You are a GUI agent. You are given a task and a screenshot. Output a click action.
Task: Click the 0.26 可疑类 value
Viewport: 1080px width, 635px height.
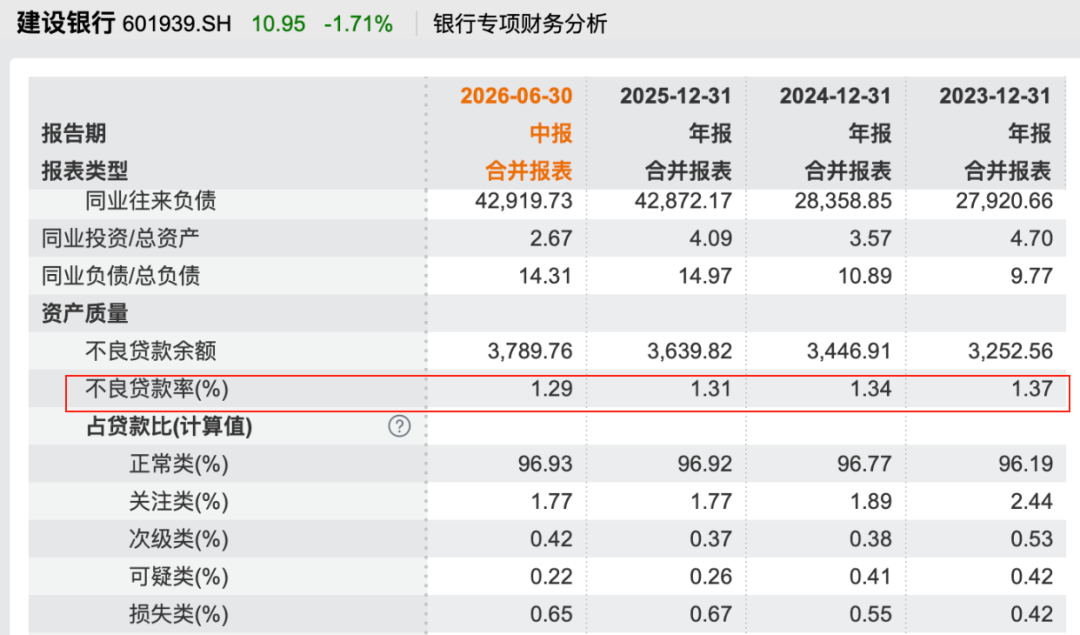click(x=711, y=576)
